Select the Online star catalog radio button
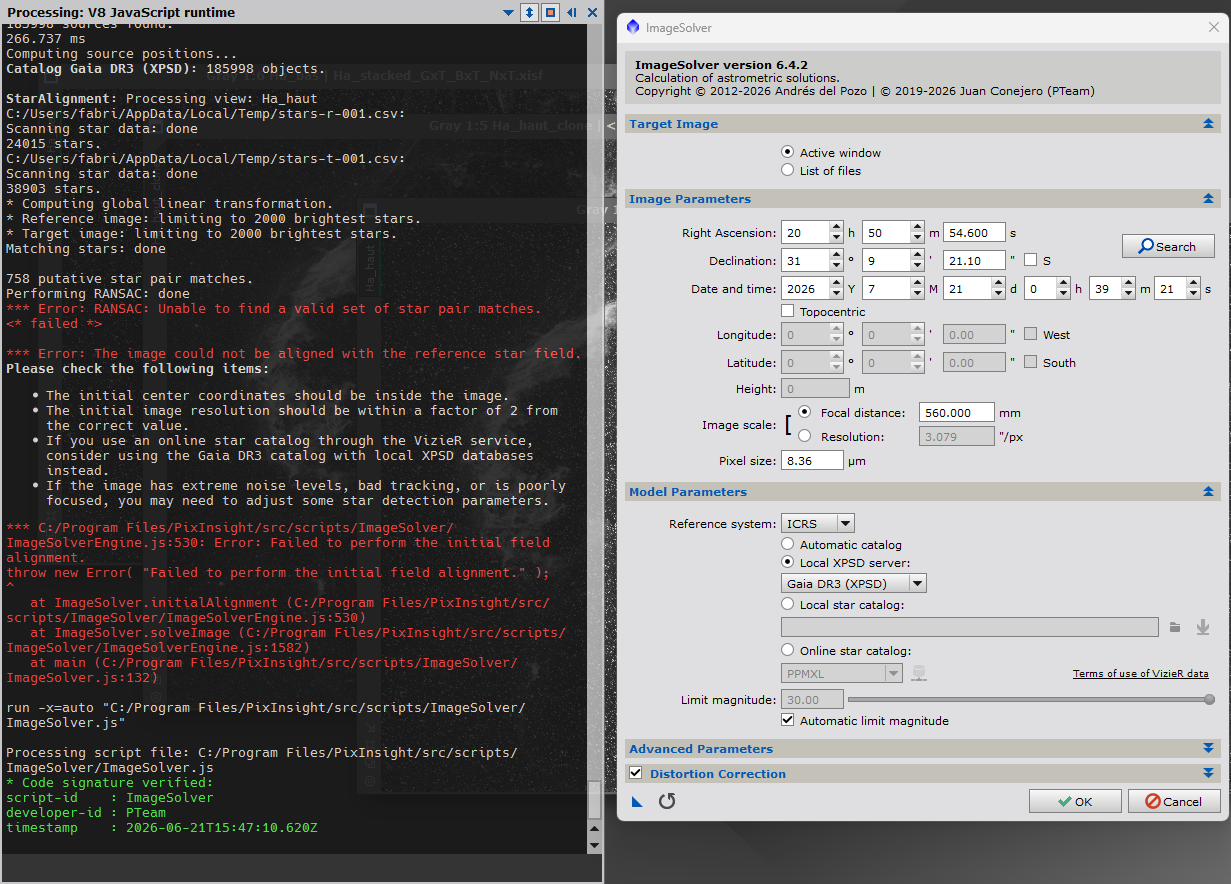 point(788,651)
